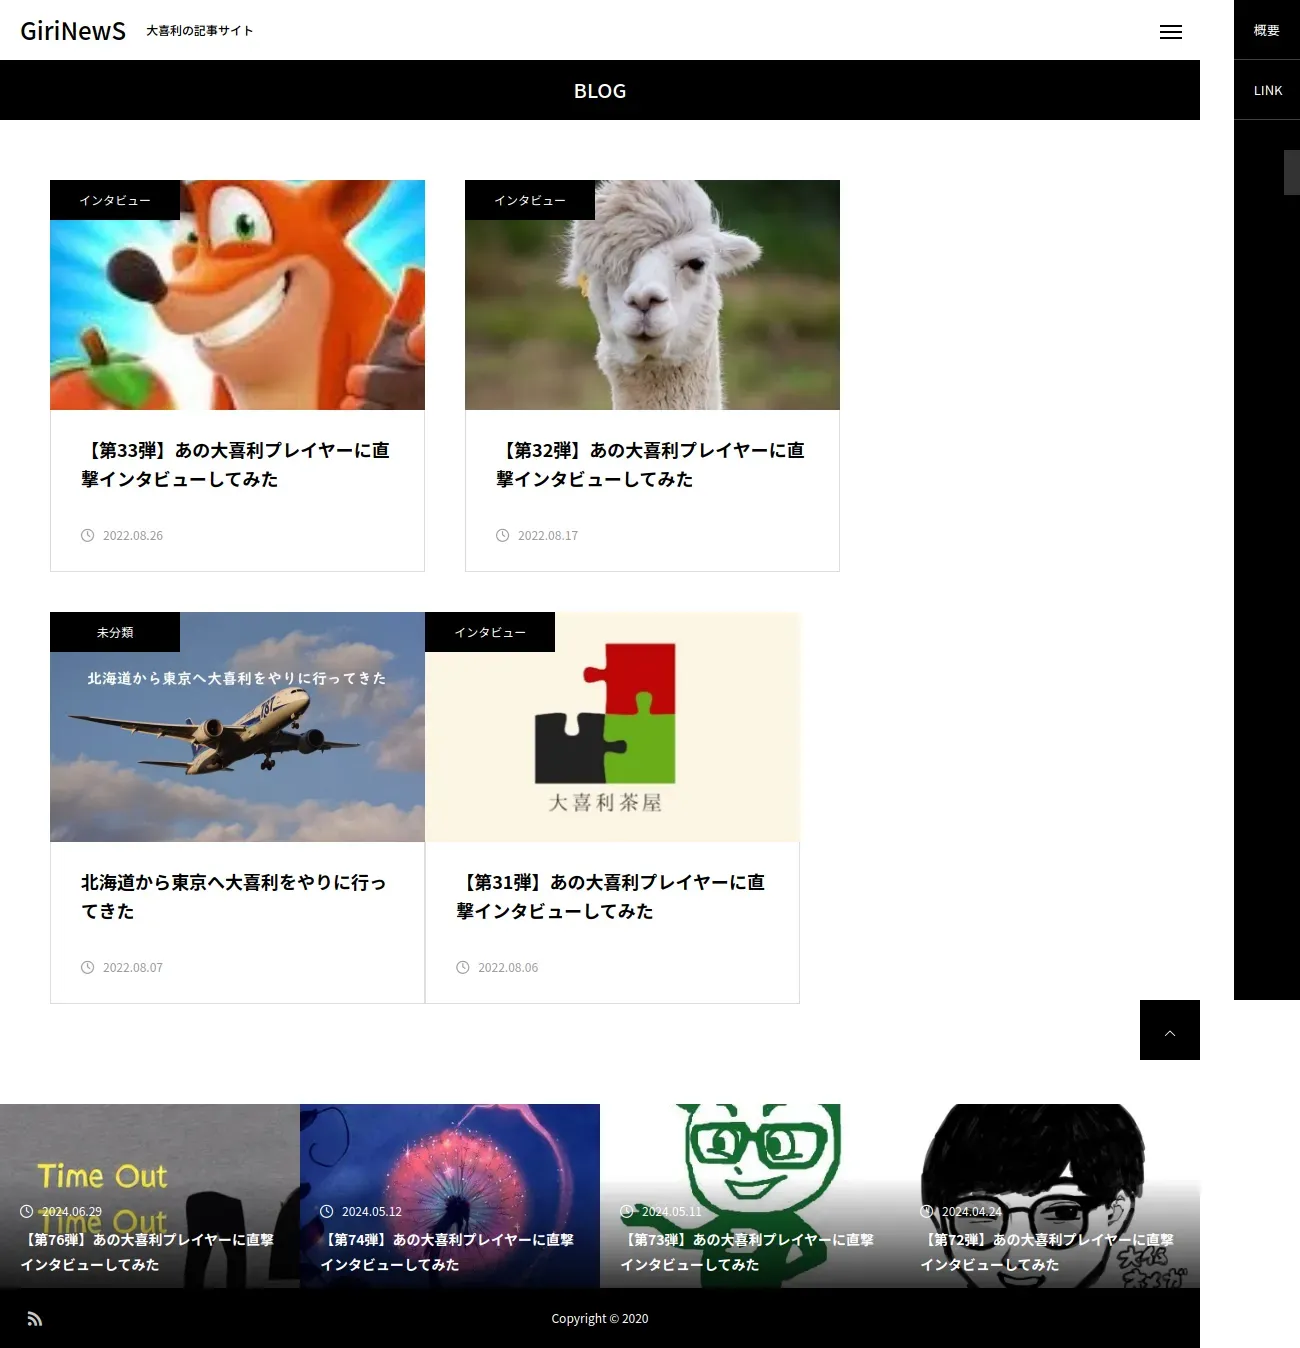The image size is (1300, 1348).
Task: Open the hamburger menu icon
Action: 1170,32
